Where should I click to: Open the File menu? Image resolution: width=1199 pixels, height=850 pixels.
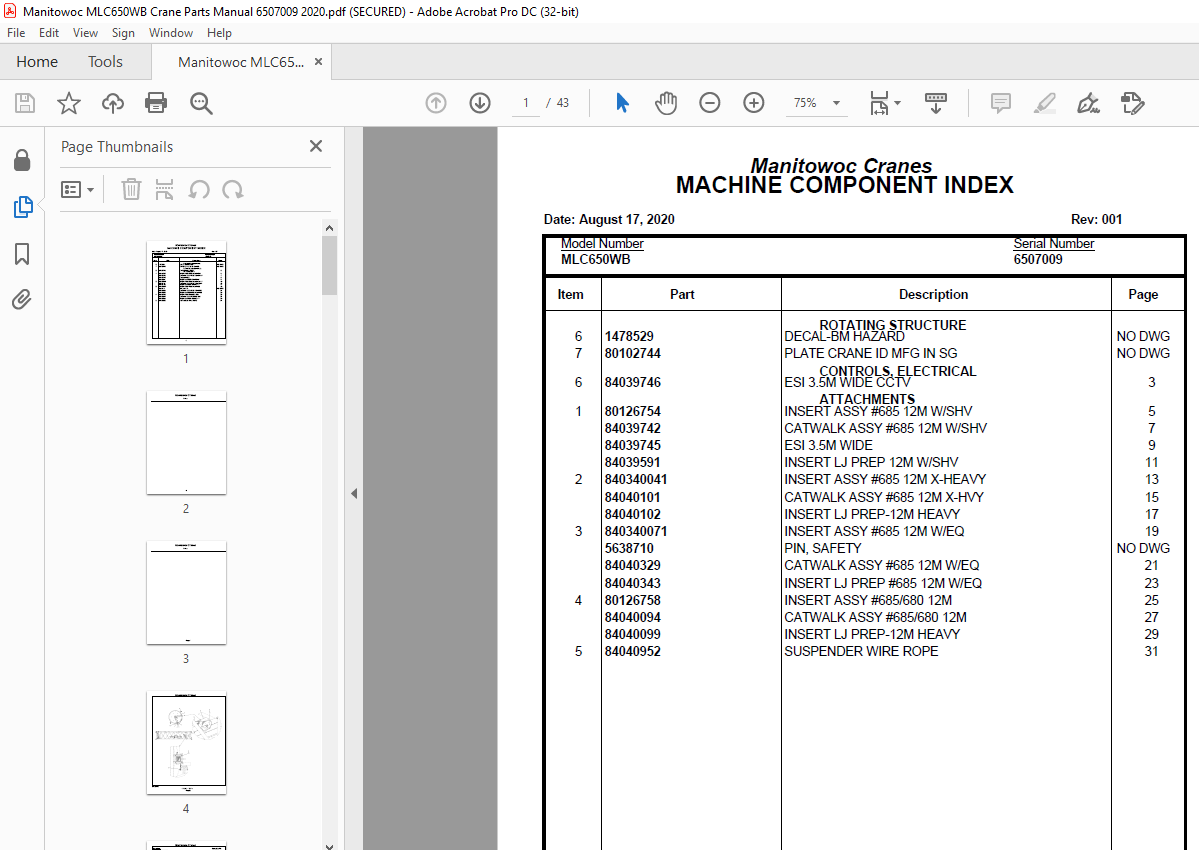point(16,33)
